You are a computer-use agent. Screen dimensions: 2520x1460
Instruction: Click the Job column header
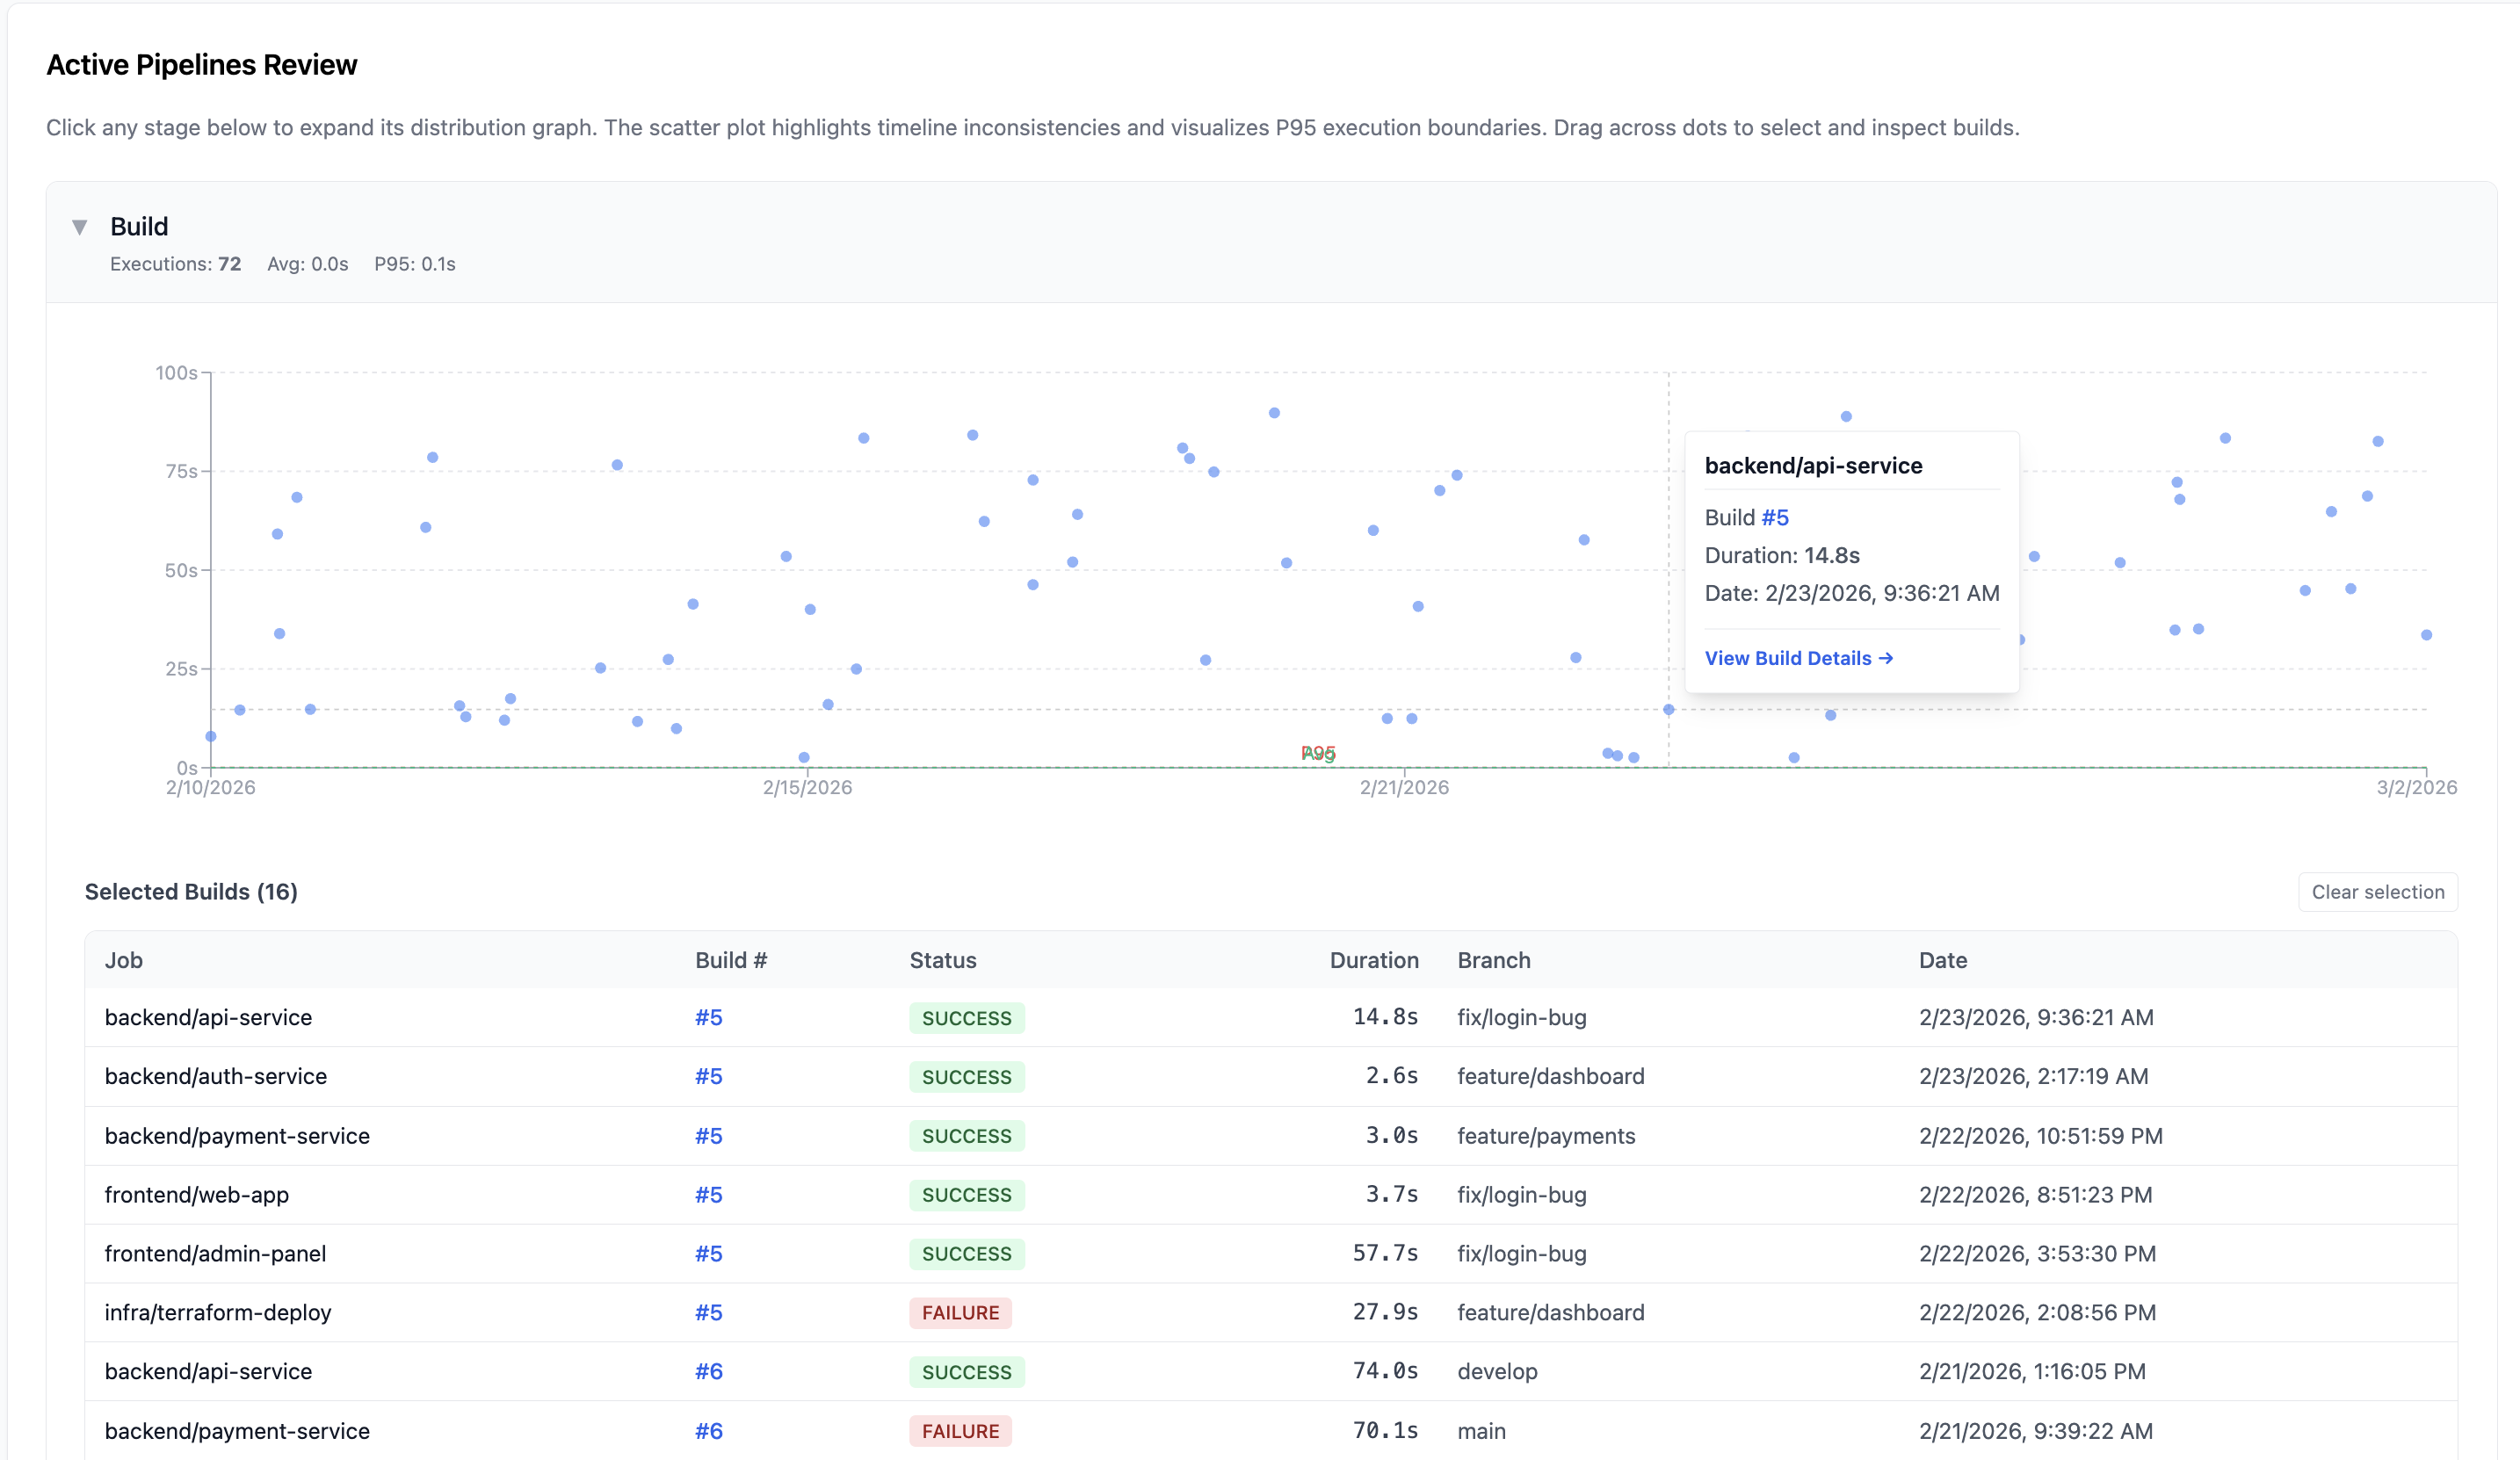point(124,960)
